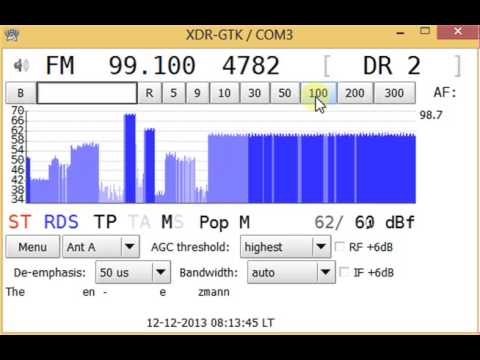Open the De-emphasis 50 us dropdown
480x360 pixels.
coord(133,272)
